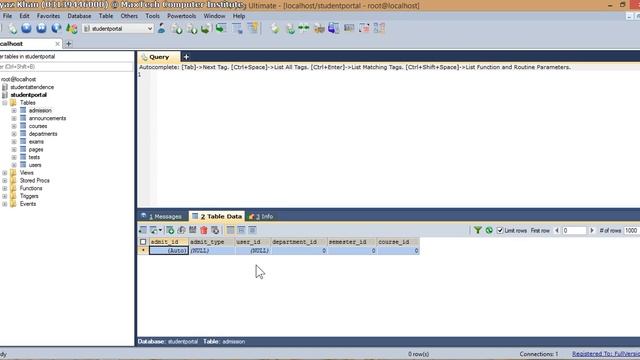
Task: Click the new connection toolbar icon
Action: tap(13, 29)
